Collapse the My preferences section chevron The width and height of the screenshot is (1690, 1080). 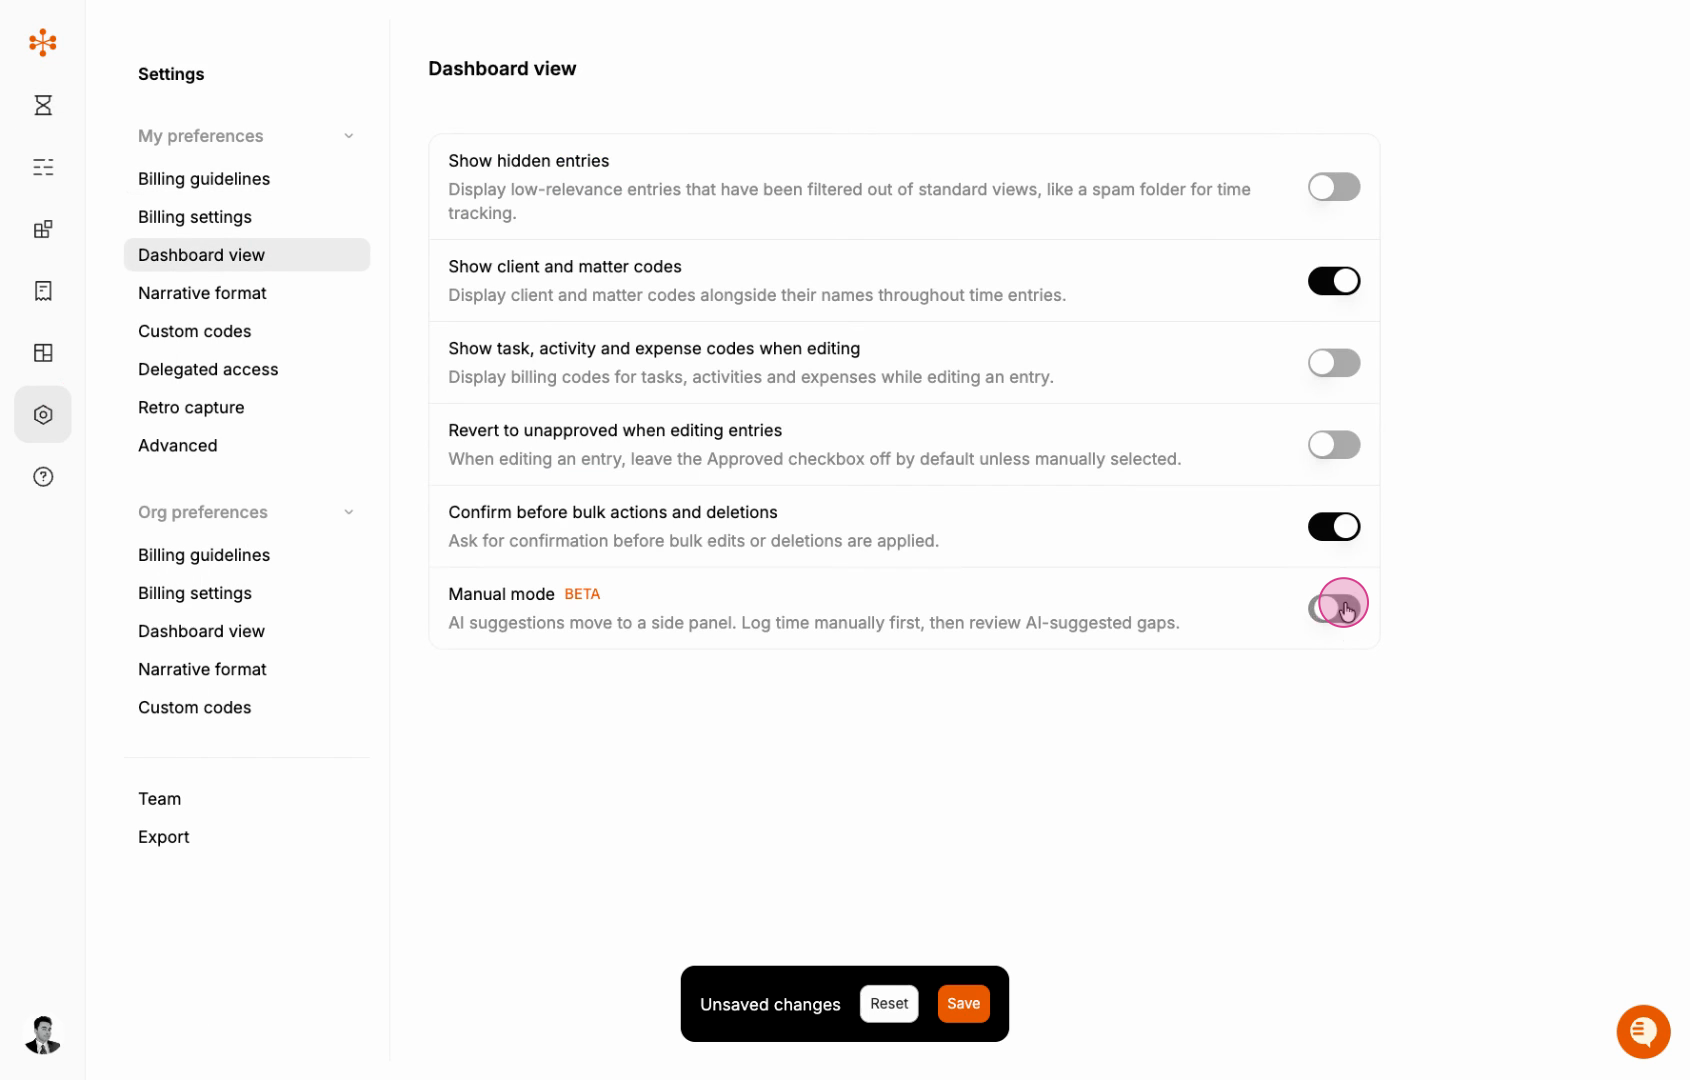[x=349, y=136]
